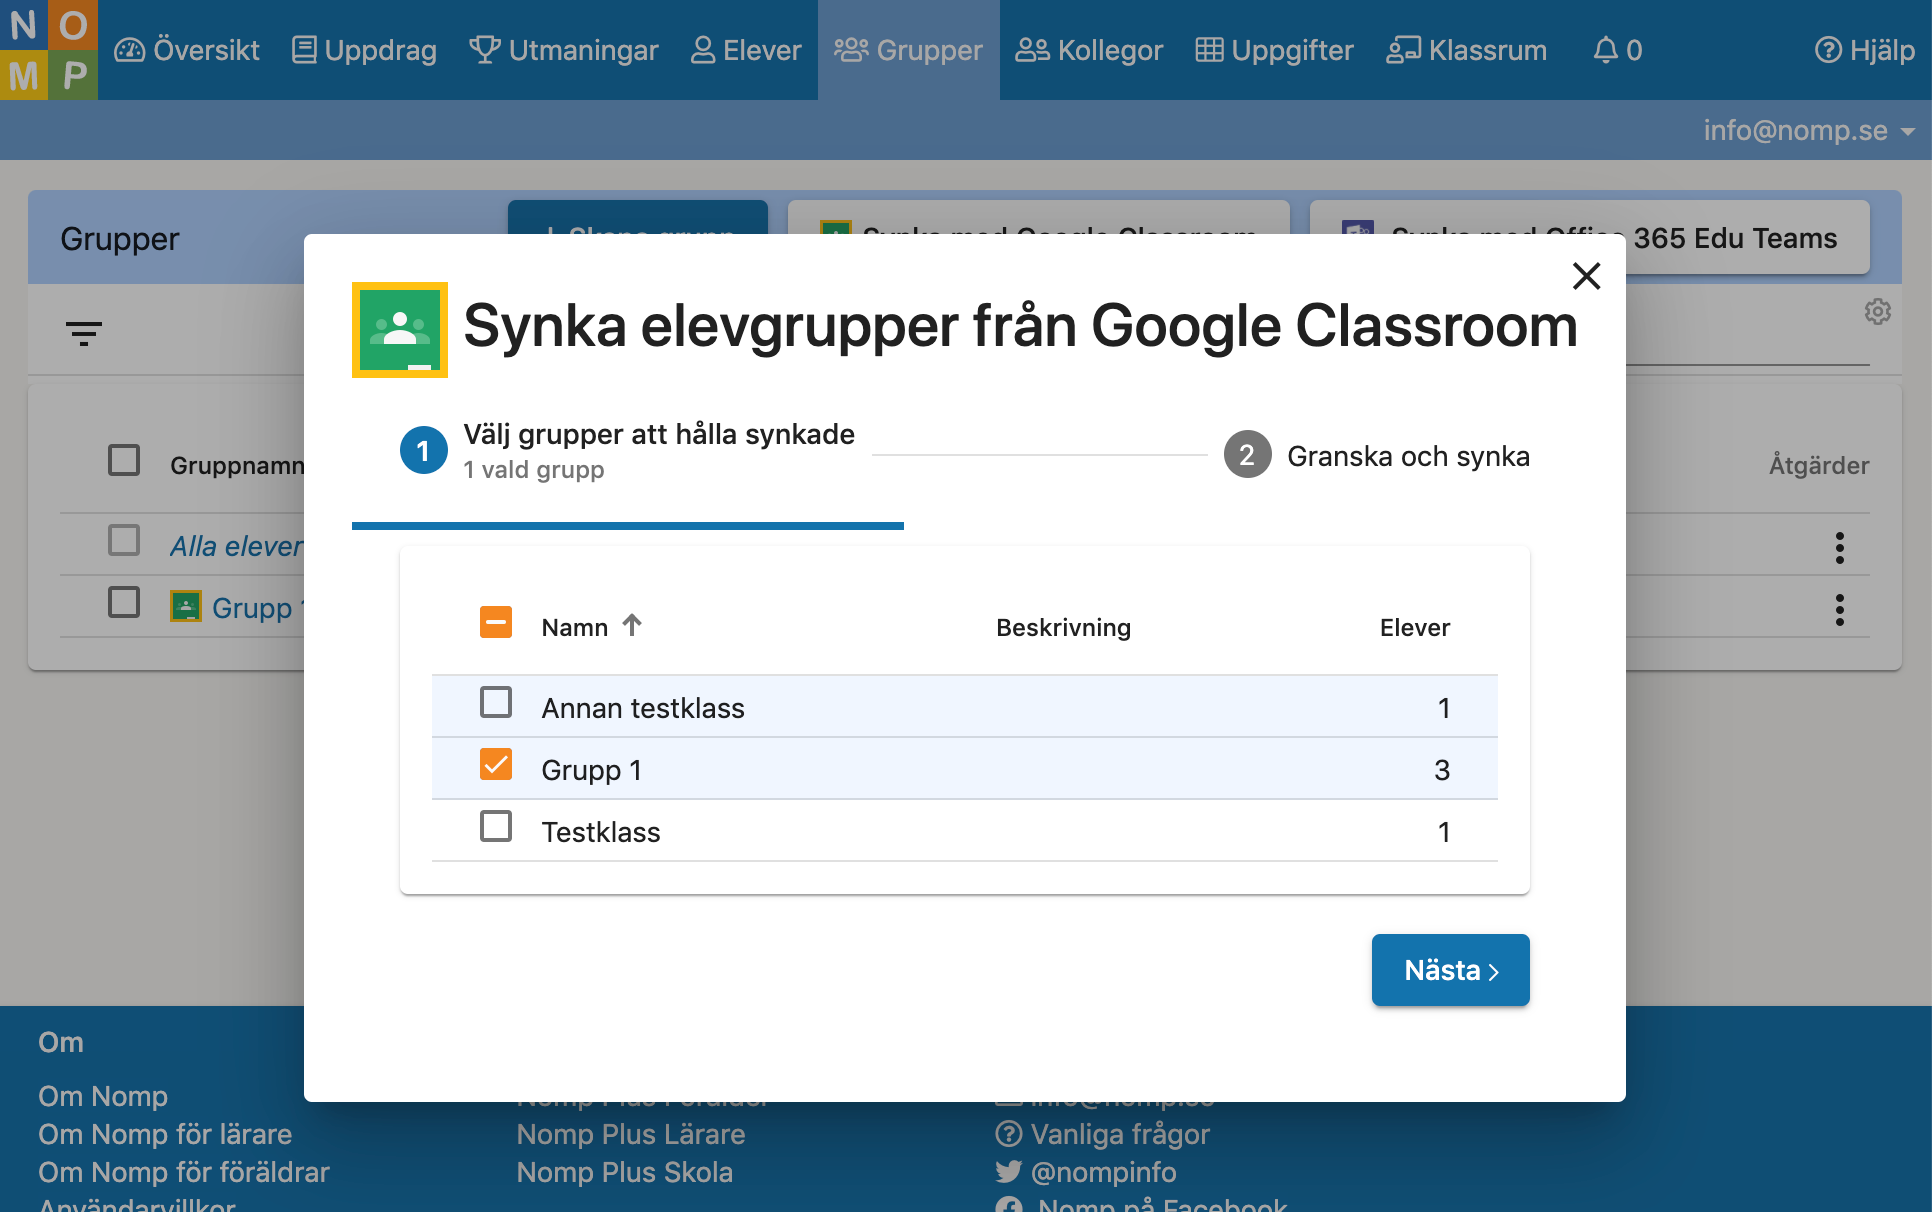Toggle the select-all checkbox in dialog header

pyautogui.click(x=496, y=623)
